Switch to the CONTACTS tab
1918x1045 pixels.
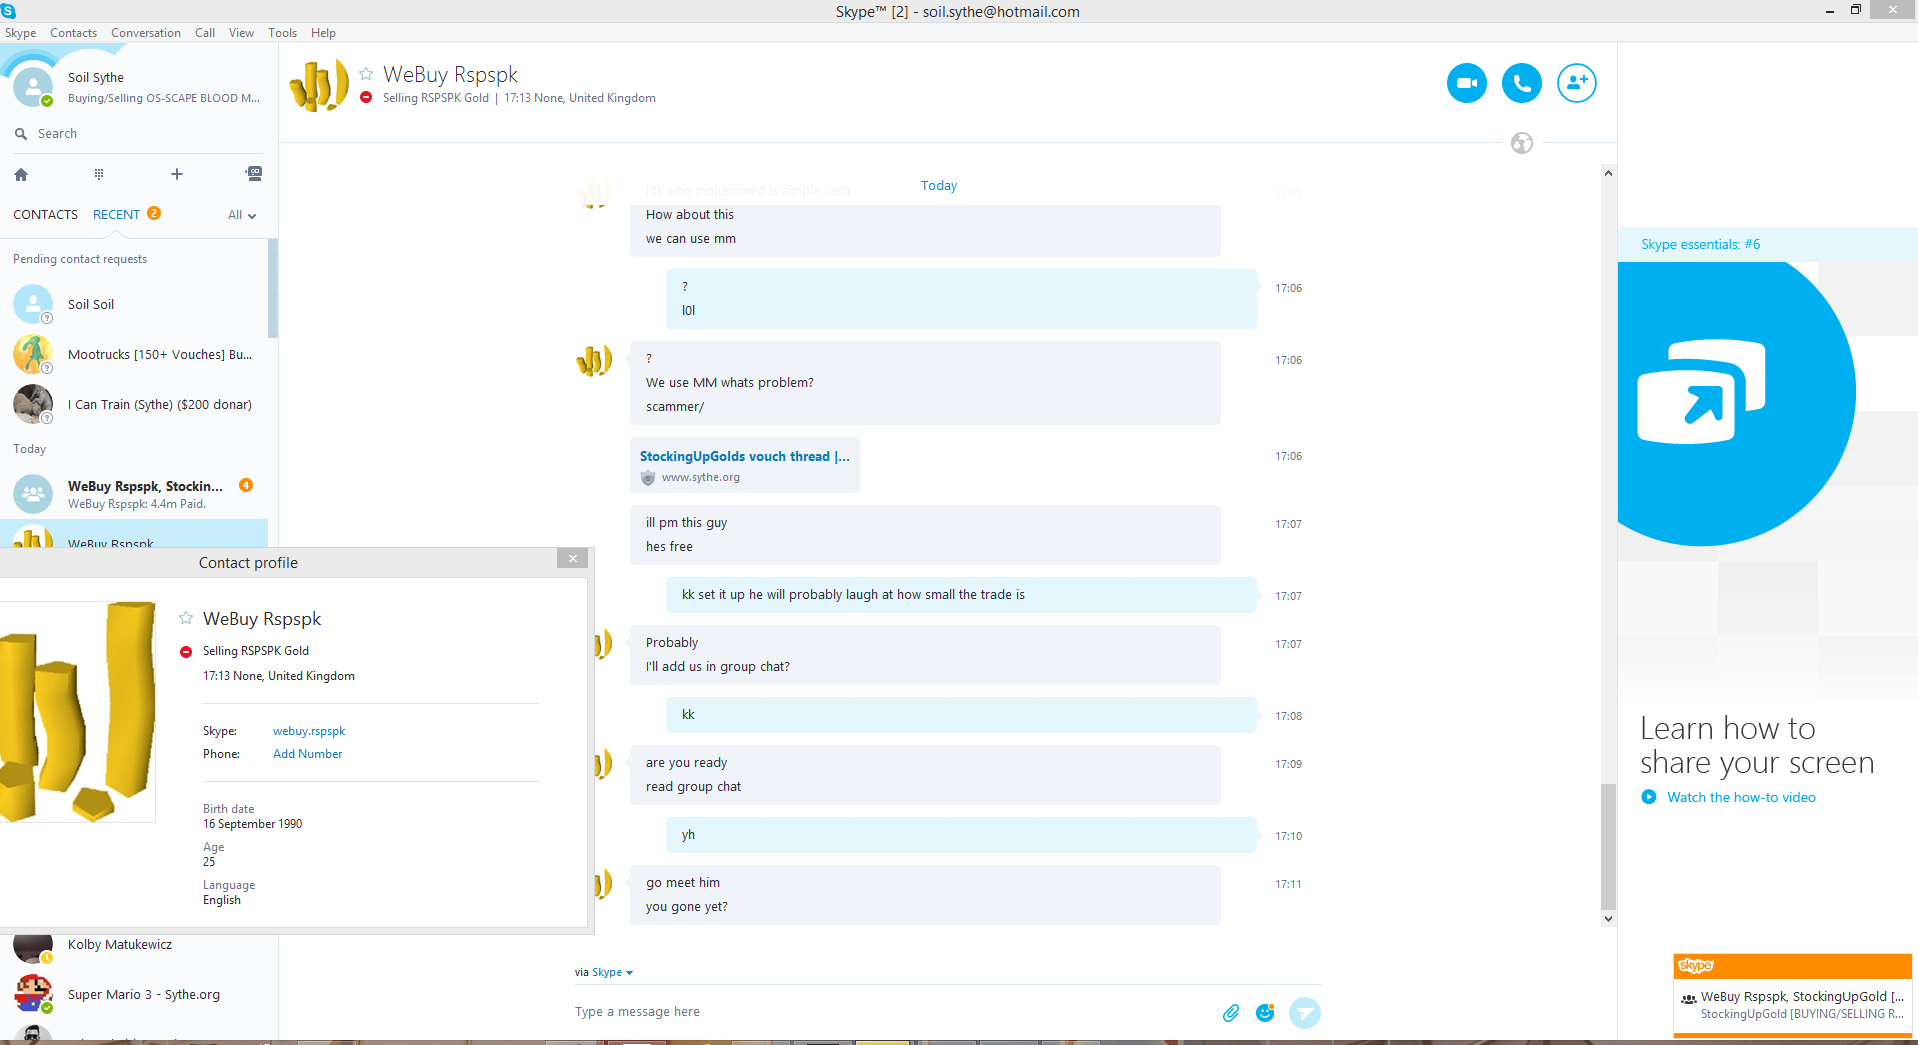click(x=45, y=215)
